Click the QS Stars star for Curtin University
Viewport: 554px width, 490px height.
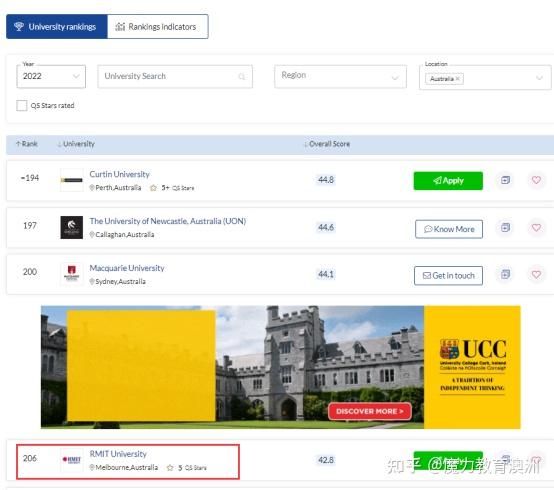pos(153,188)
